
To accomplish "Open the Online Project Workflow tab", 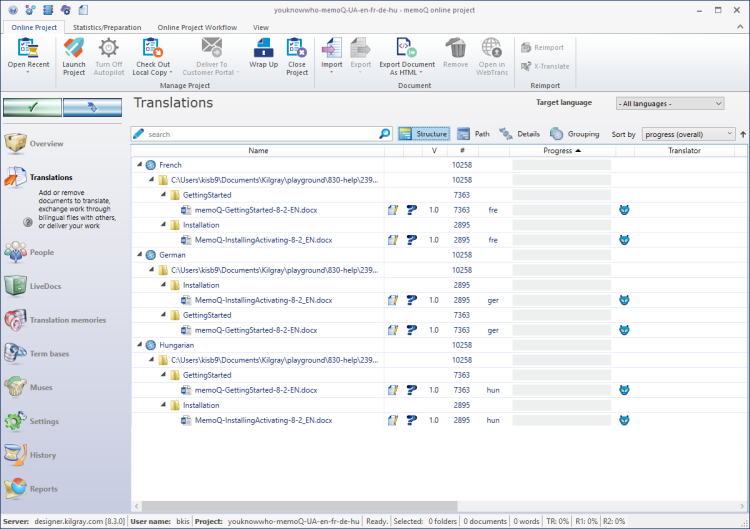I will click(197, 27).
